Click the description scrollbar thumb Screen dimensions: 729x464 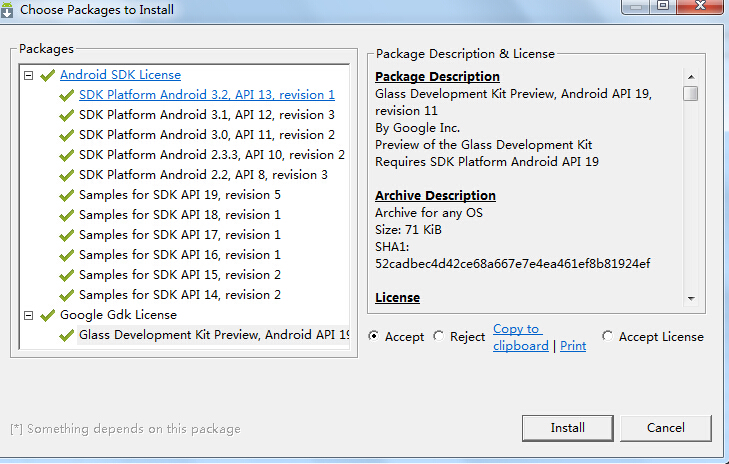click(691, 93)
